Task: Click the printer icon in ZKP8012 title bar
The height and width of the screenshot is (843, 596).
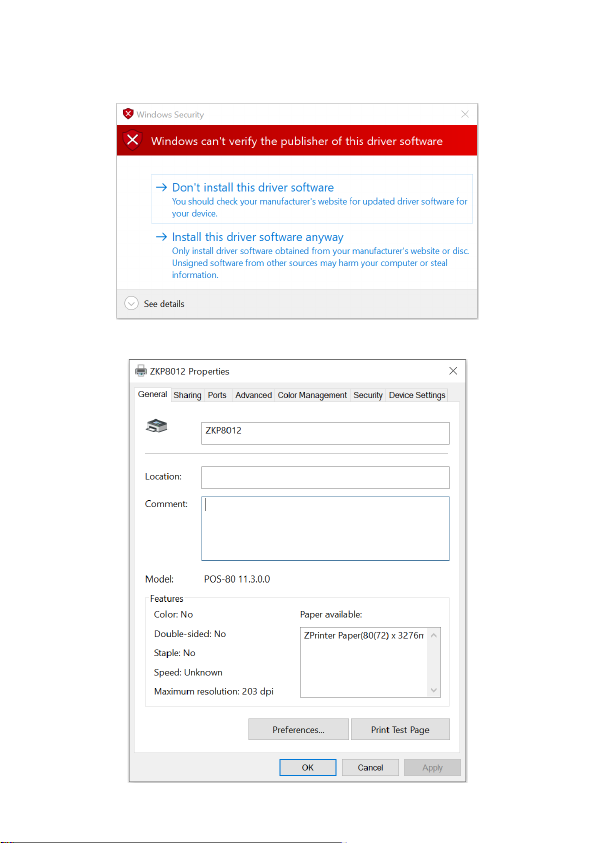Action: pyautogui.click(x=141, y=370)
